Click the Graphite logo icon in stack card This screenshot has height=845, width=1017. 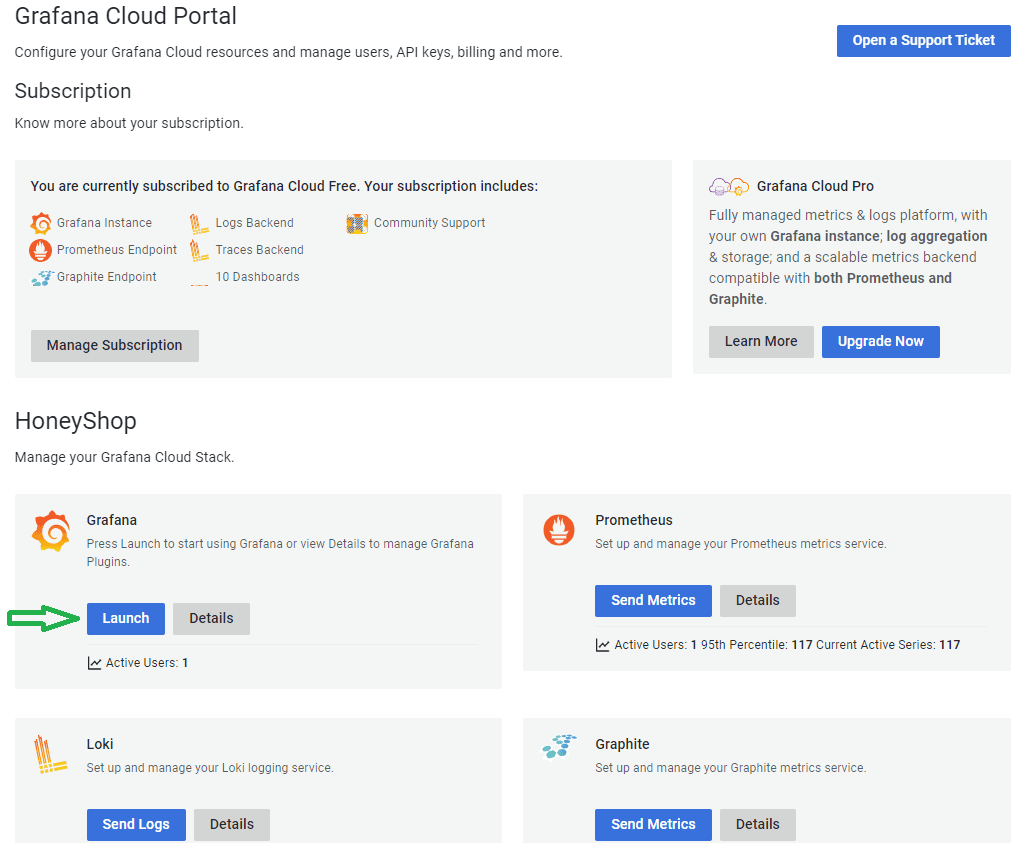coord(559,747)
